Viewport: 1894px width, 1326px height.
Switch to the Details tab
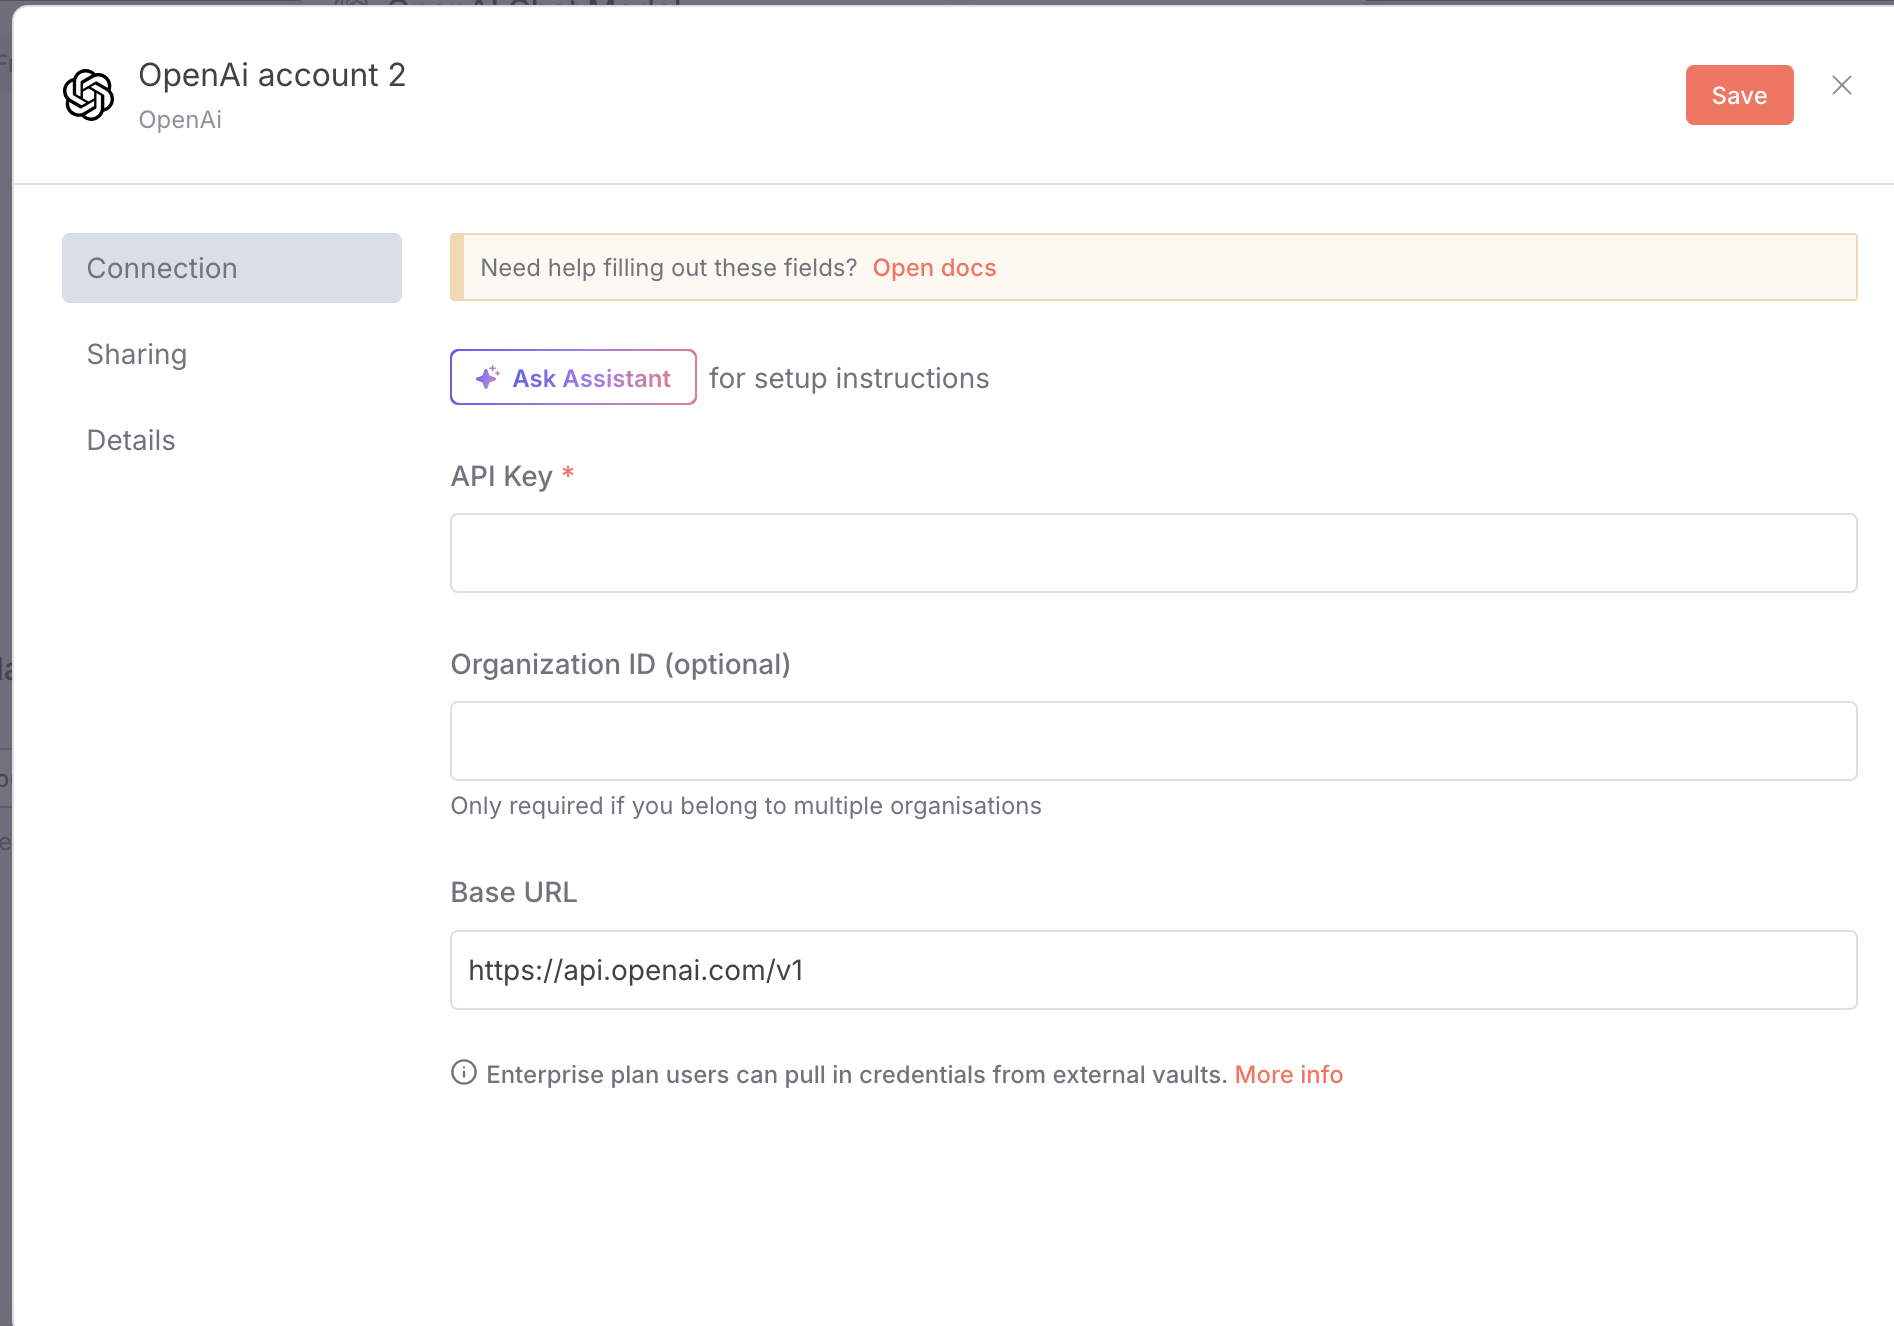131,440
